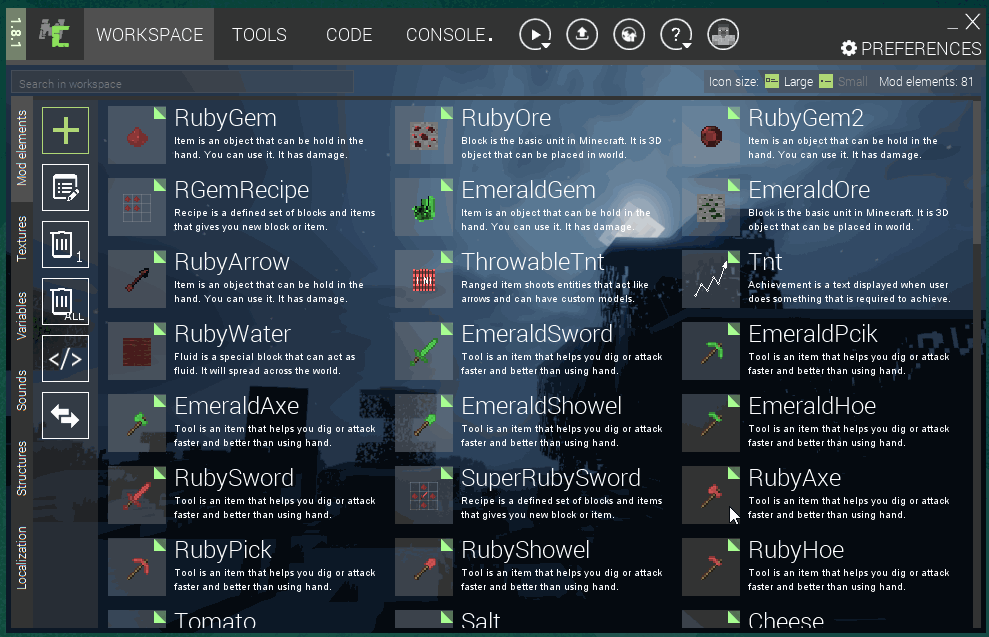
Task: Open the element code view icon
Action: (x=66, y=359)
